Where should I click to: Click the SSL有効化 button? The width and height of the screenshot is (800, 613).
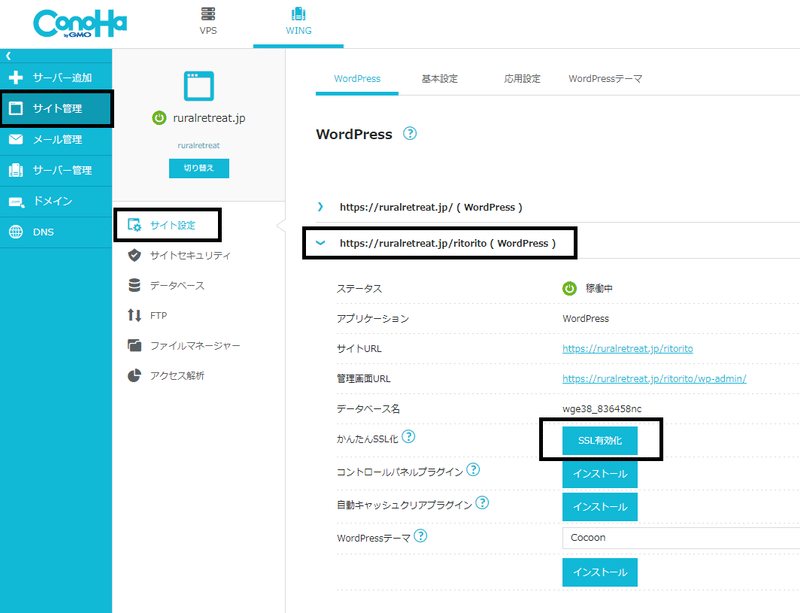(600, 440)
